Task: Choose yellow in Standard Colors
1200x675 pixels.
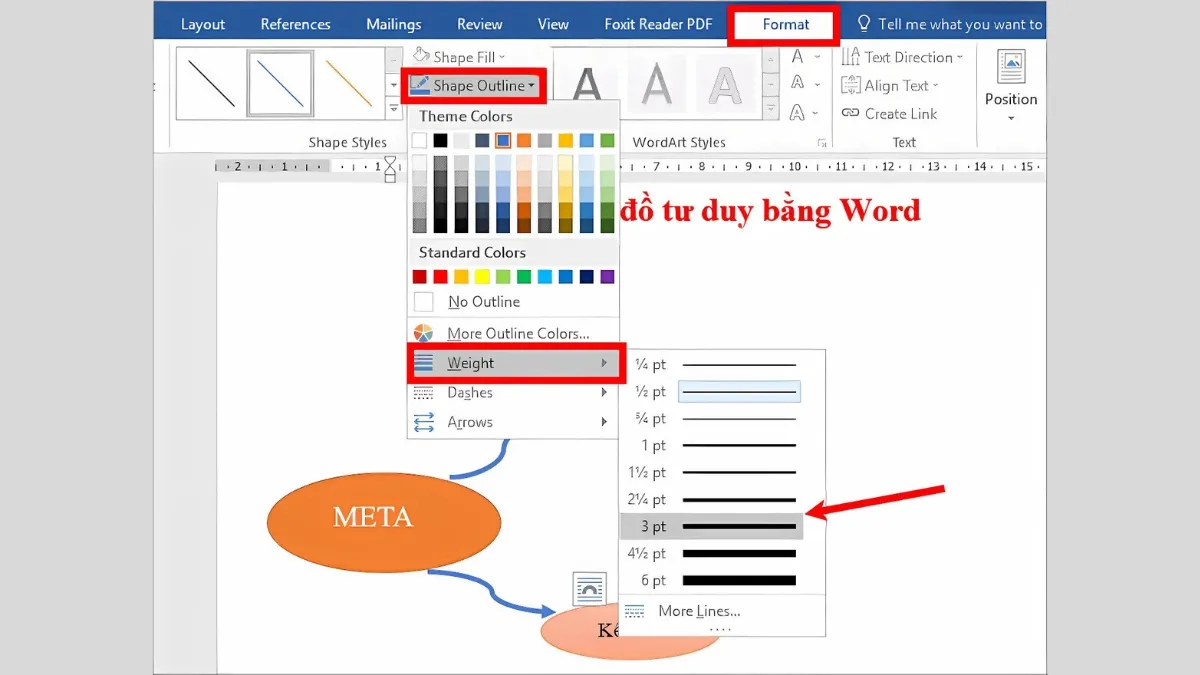Action: point(482,277)
